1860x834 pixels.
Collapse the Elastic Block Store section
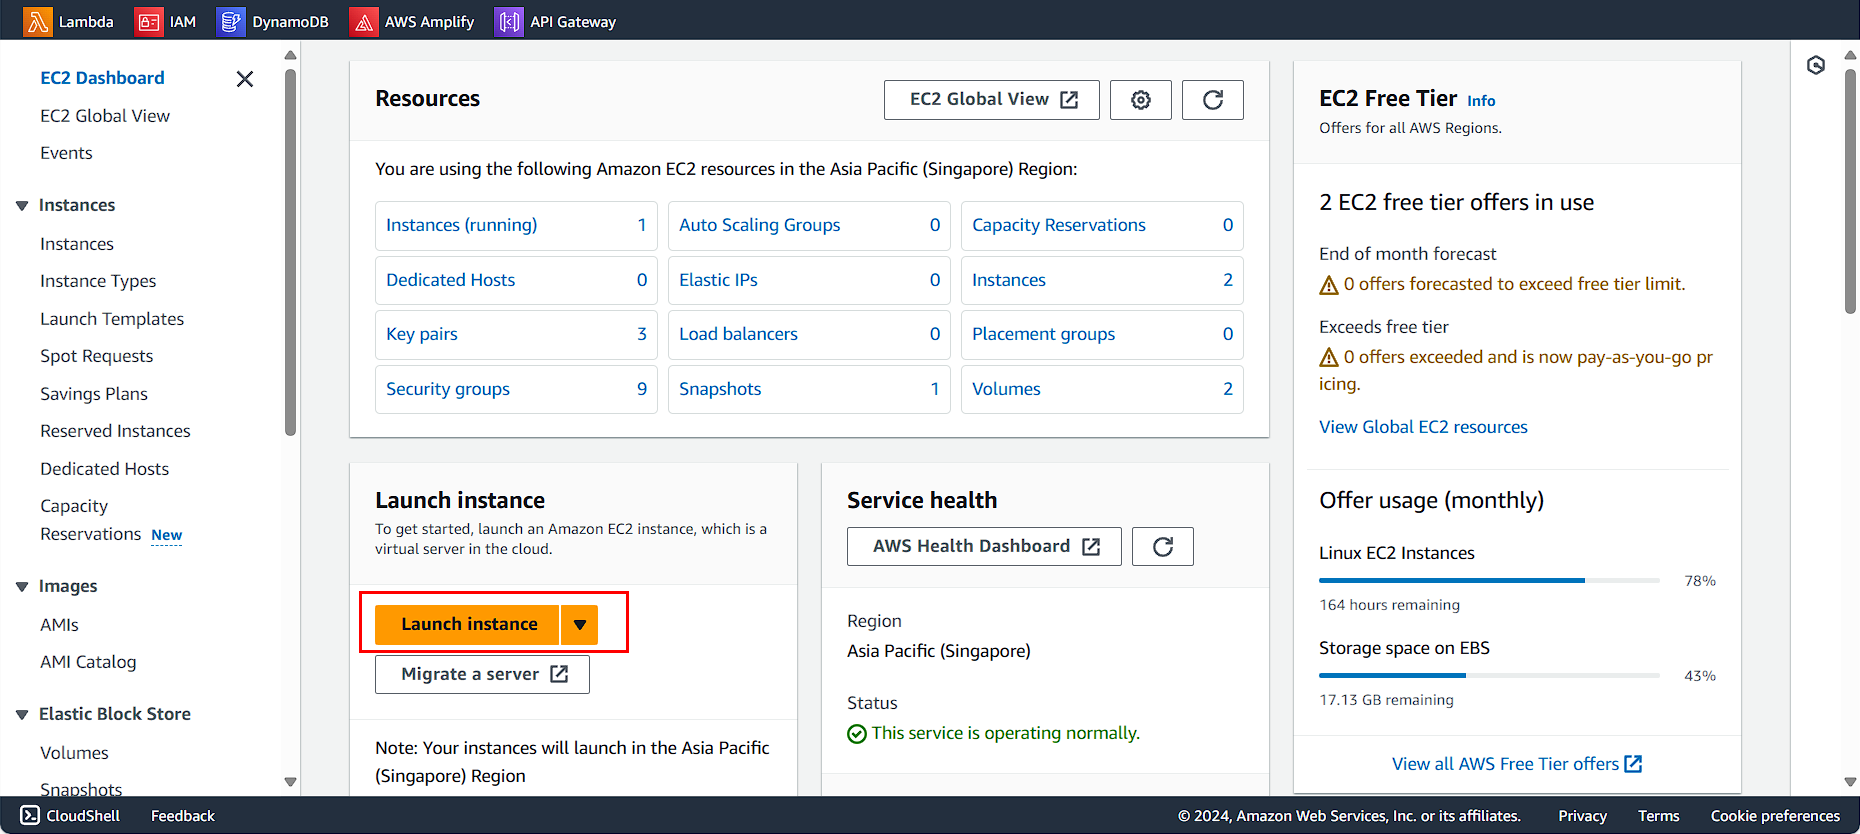(22, 715)
